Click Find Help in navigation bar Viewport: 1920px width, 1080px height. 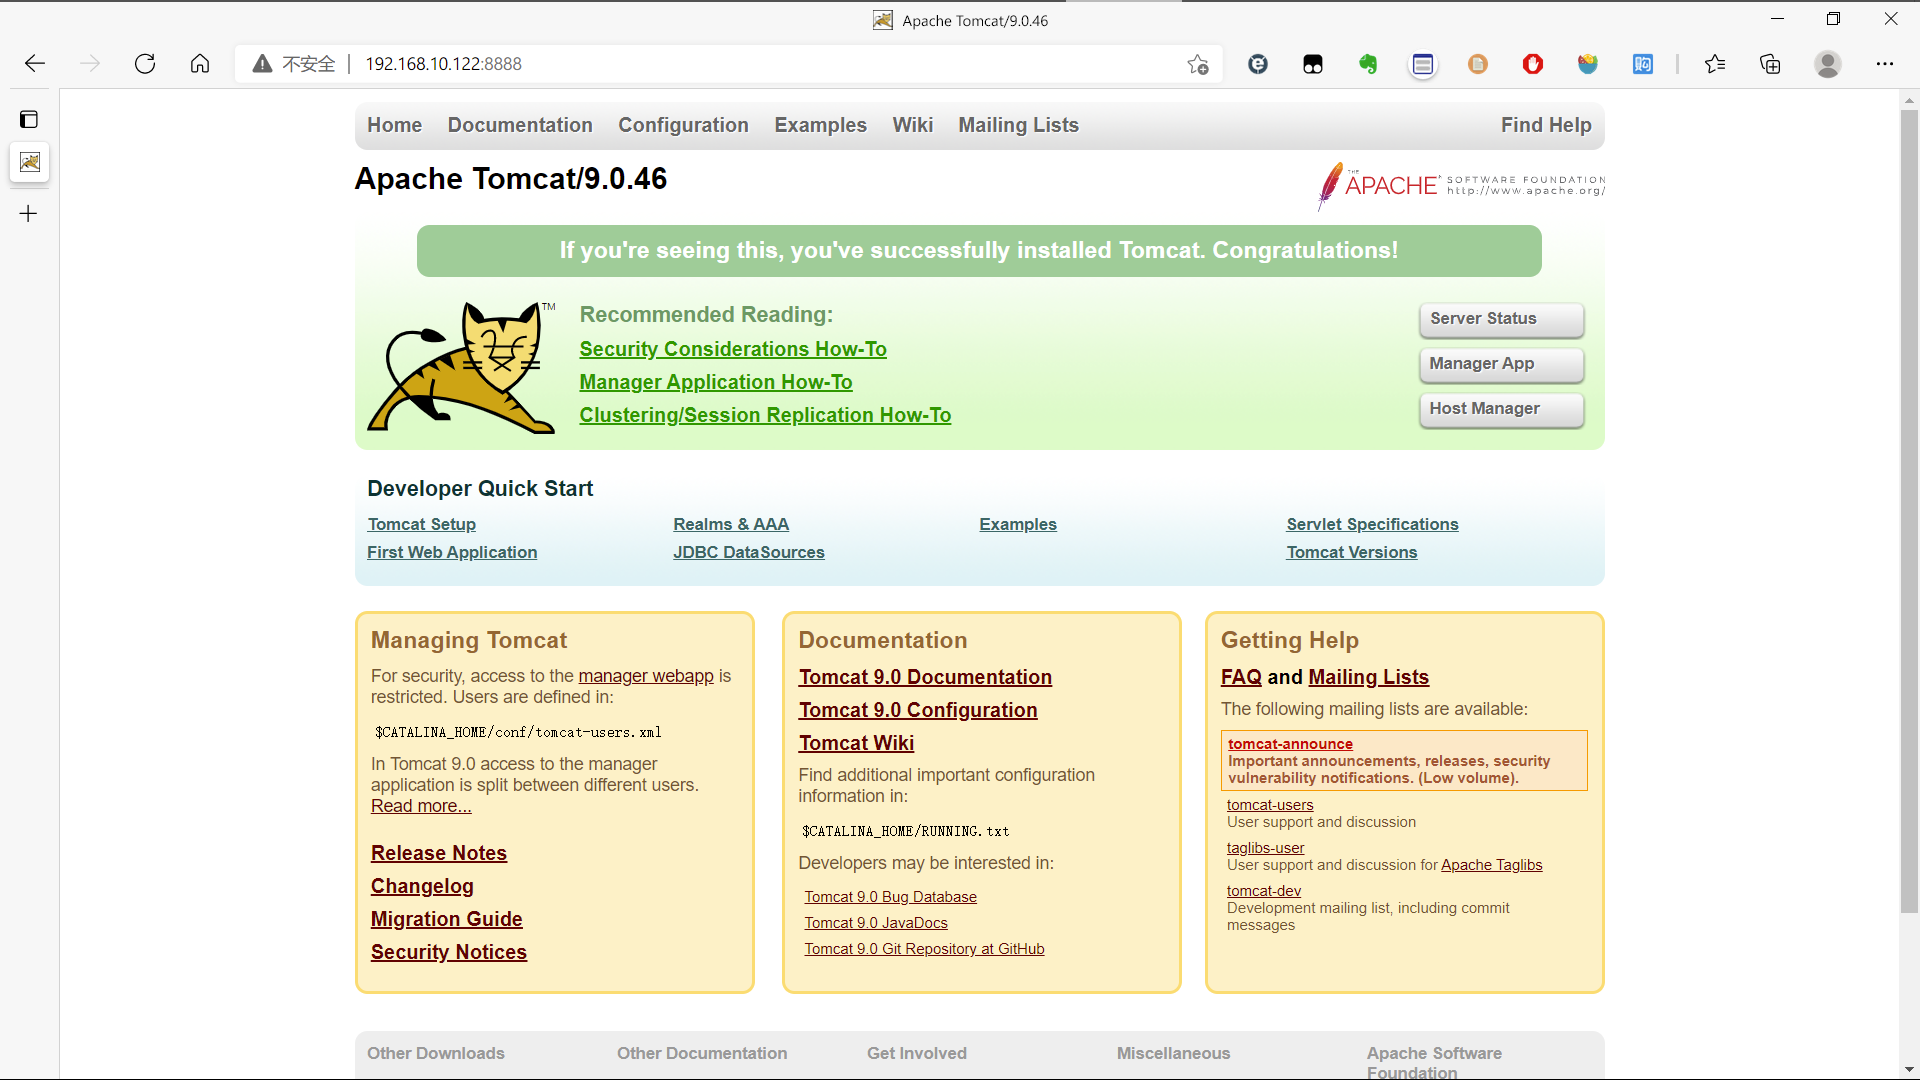[1546, 125]
